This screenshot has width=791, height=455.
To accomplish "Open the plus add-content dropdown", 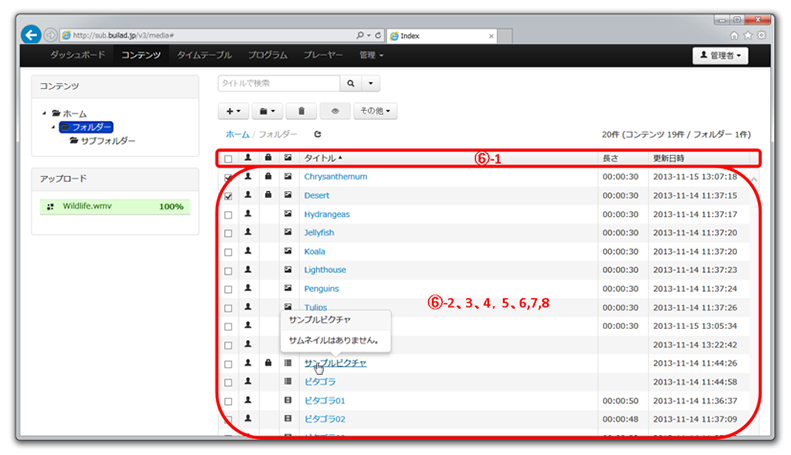I will point(233,111).
